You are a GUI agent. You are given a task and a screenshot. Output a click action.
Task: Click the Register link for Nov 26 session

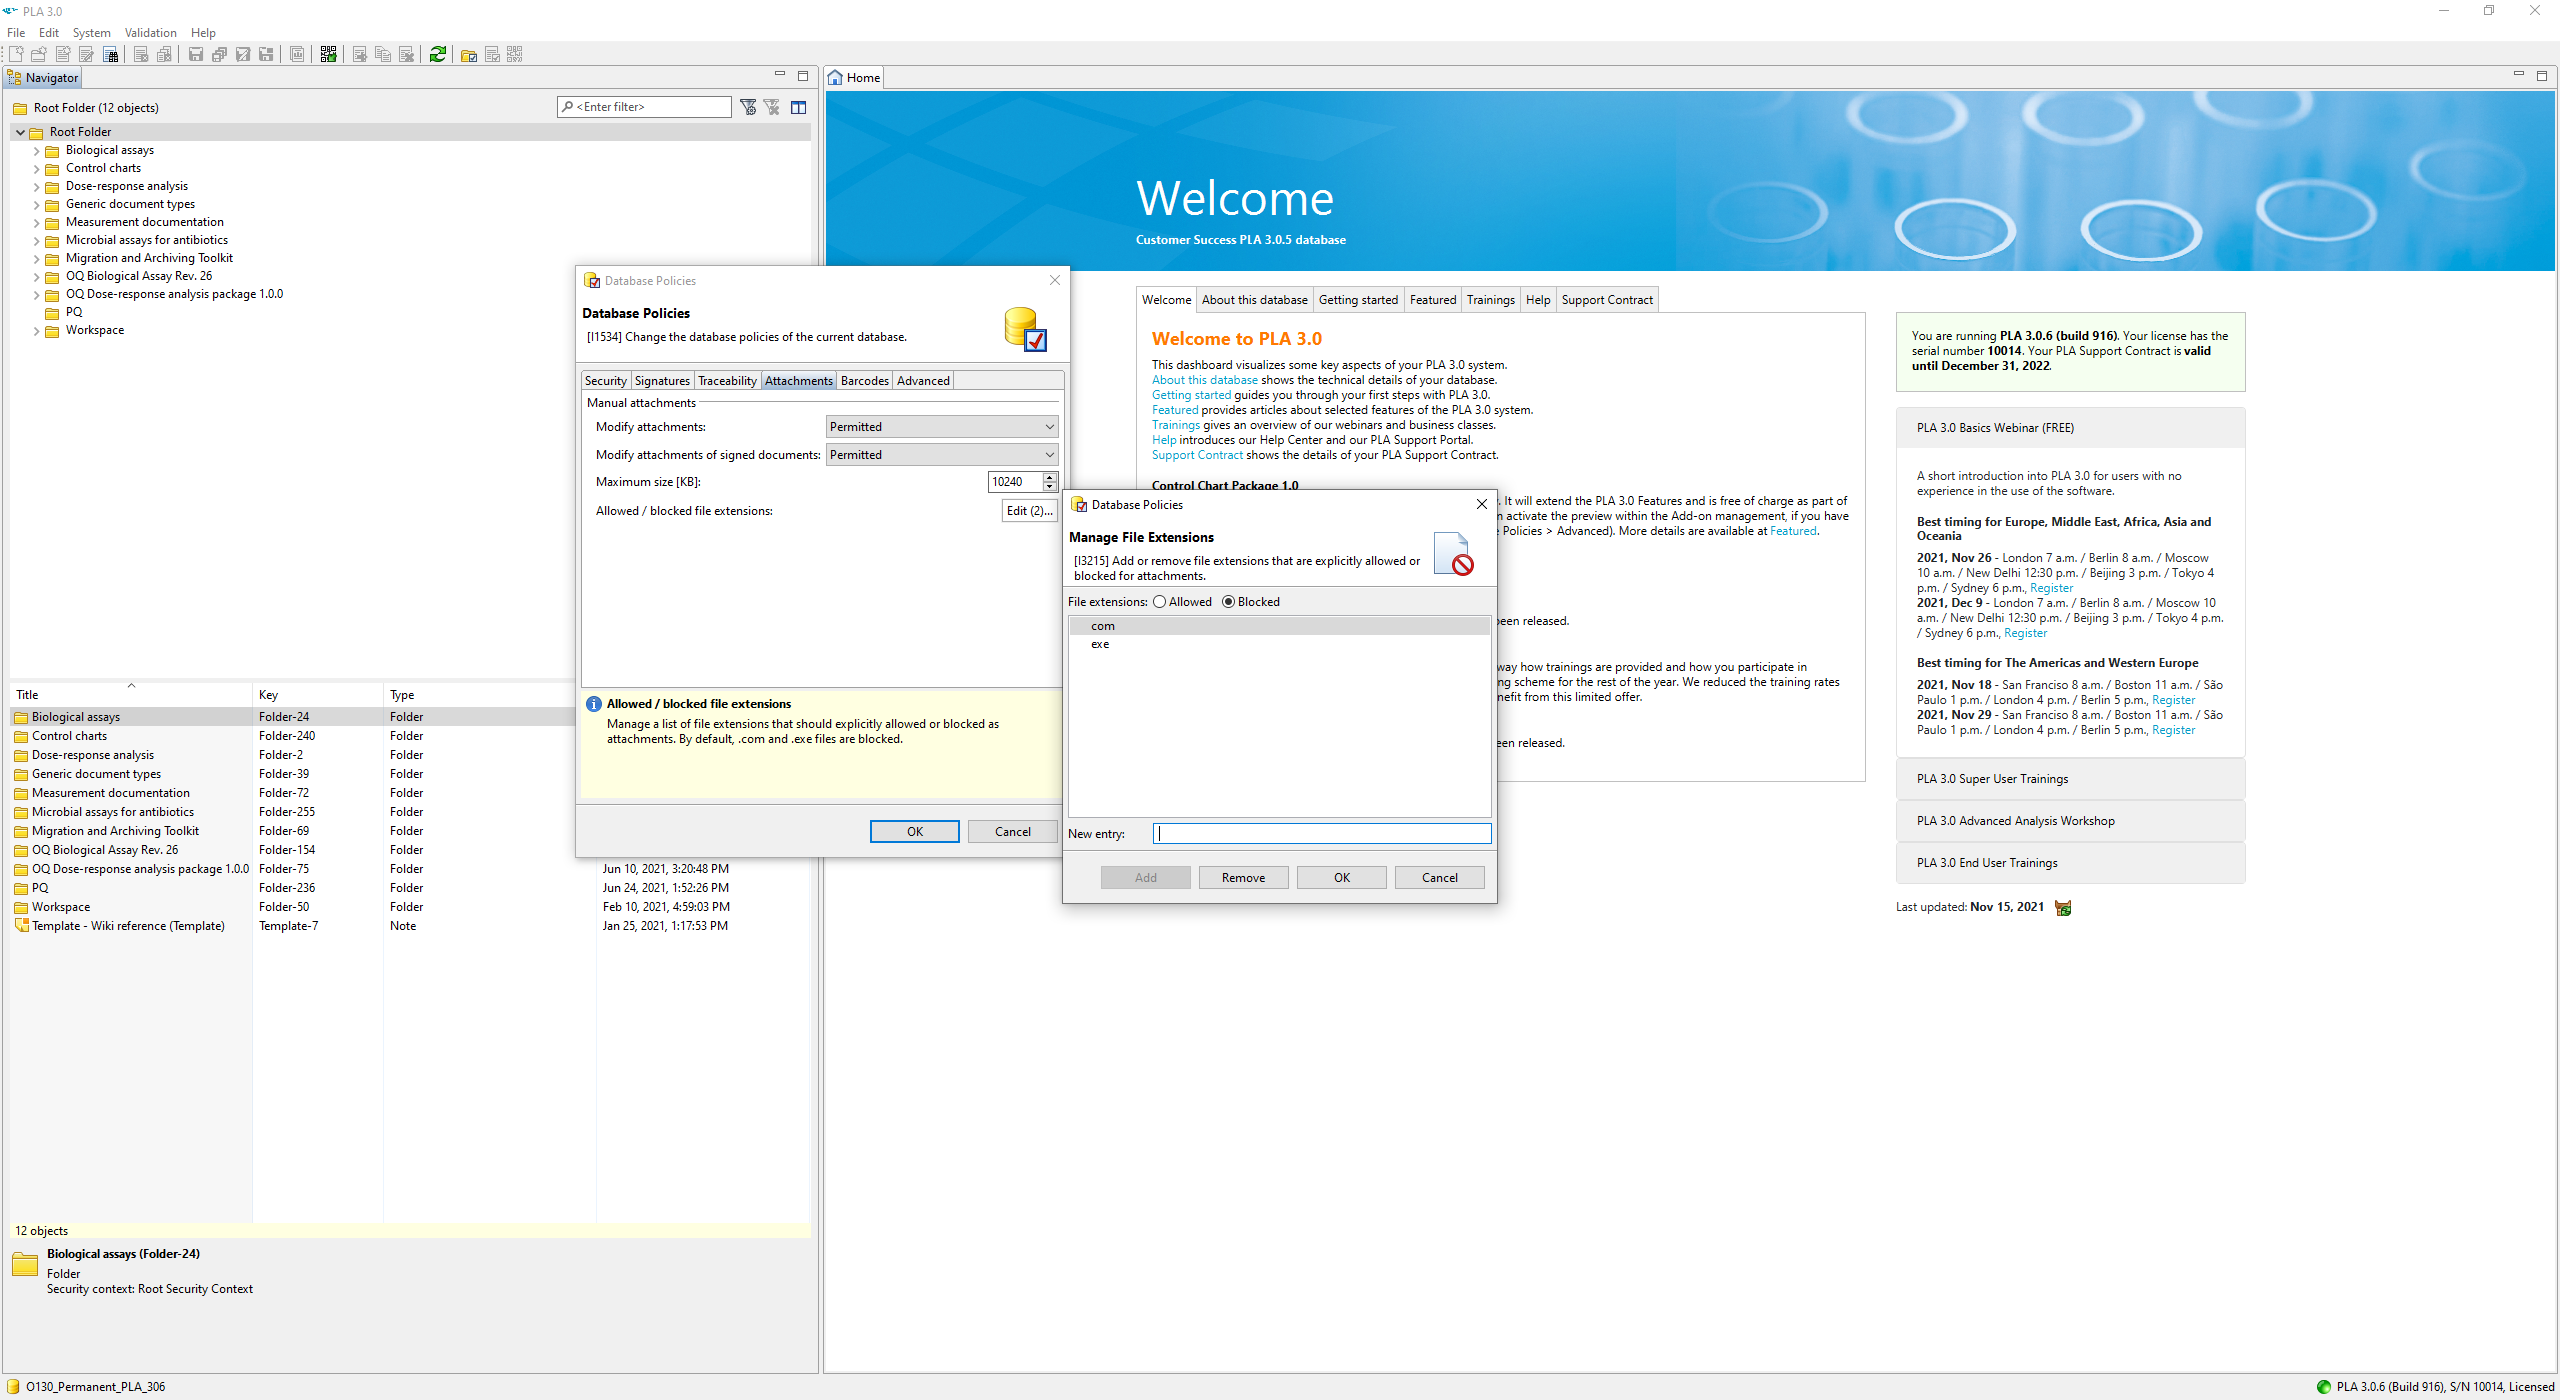point(2051,588)
